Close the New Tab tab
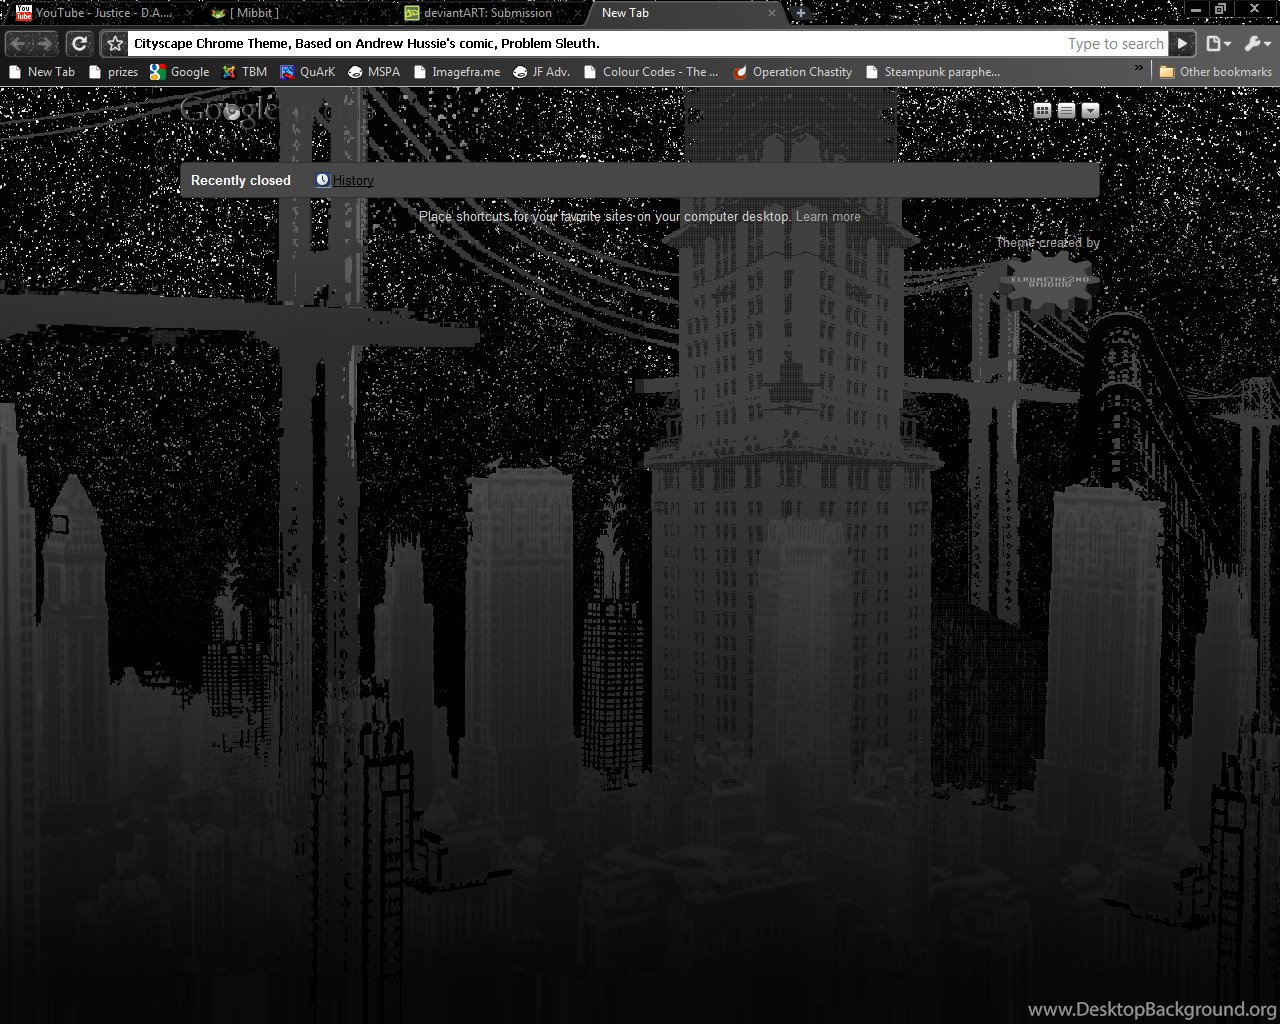 (x=772, y=13)
